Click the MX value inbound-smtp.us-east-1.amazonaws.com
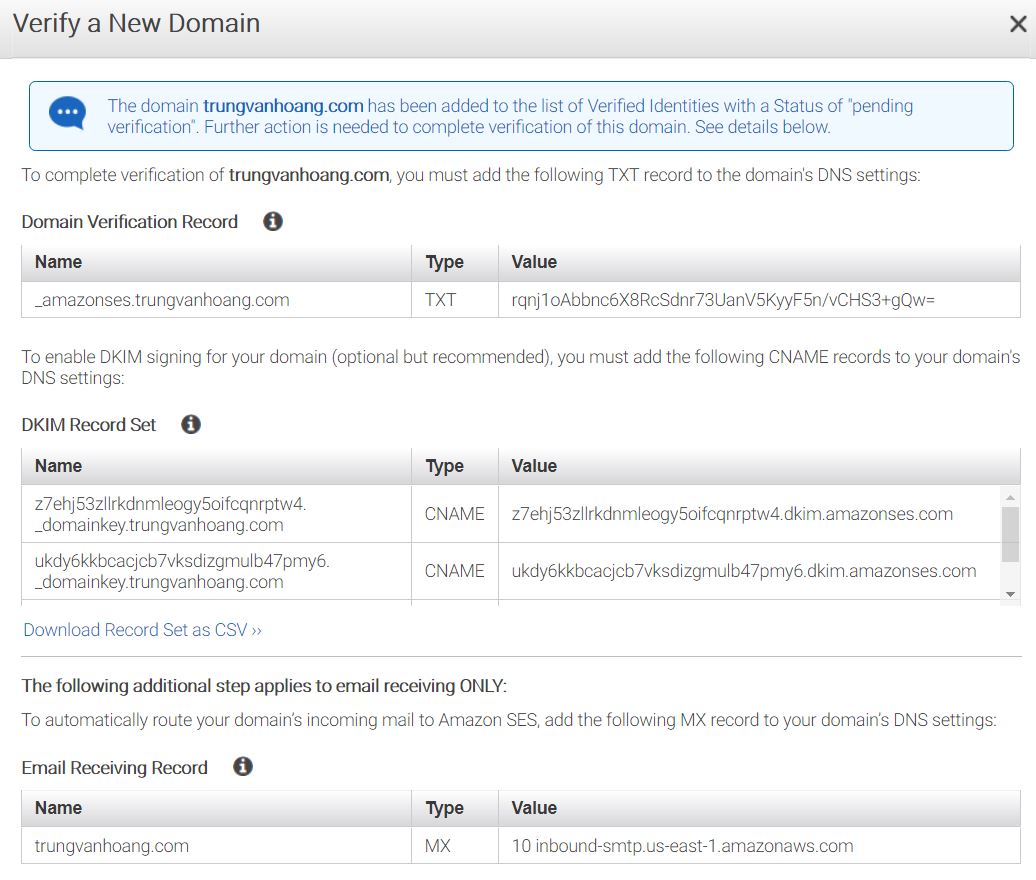This screenshot has height=880, width=1036. tap(682, 846)
